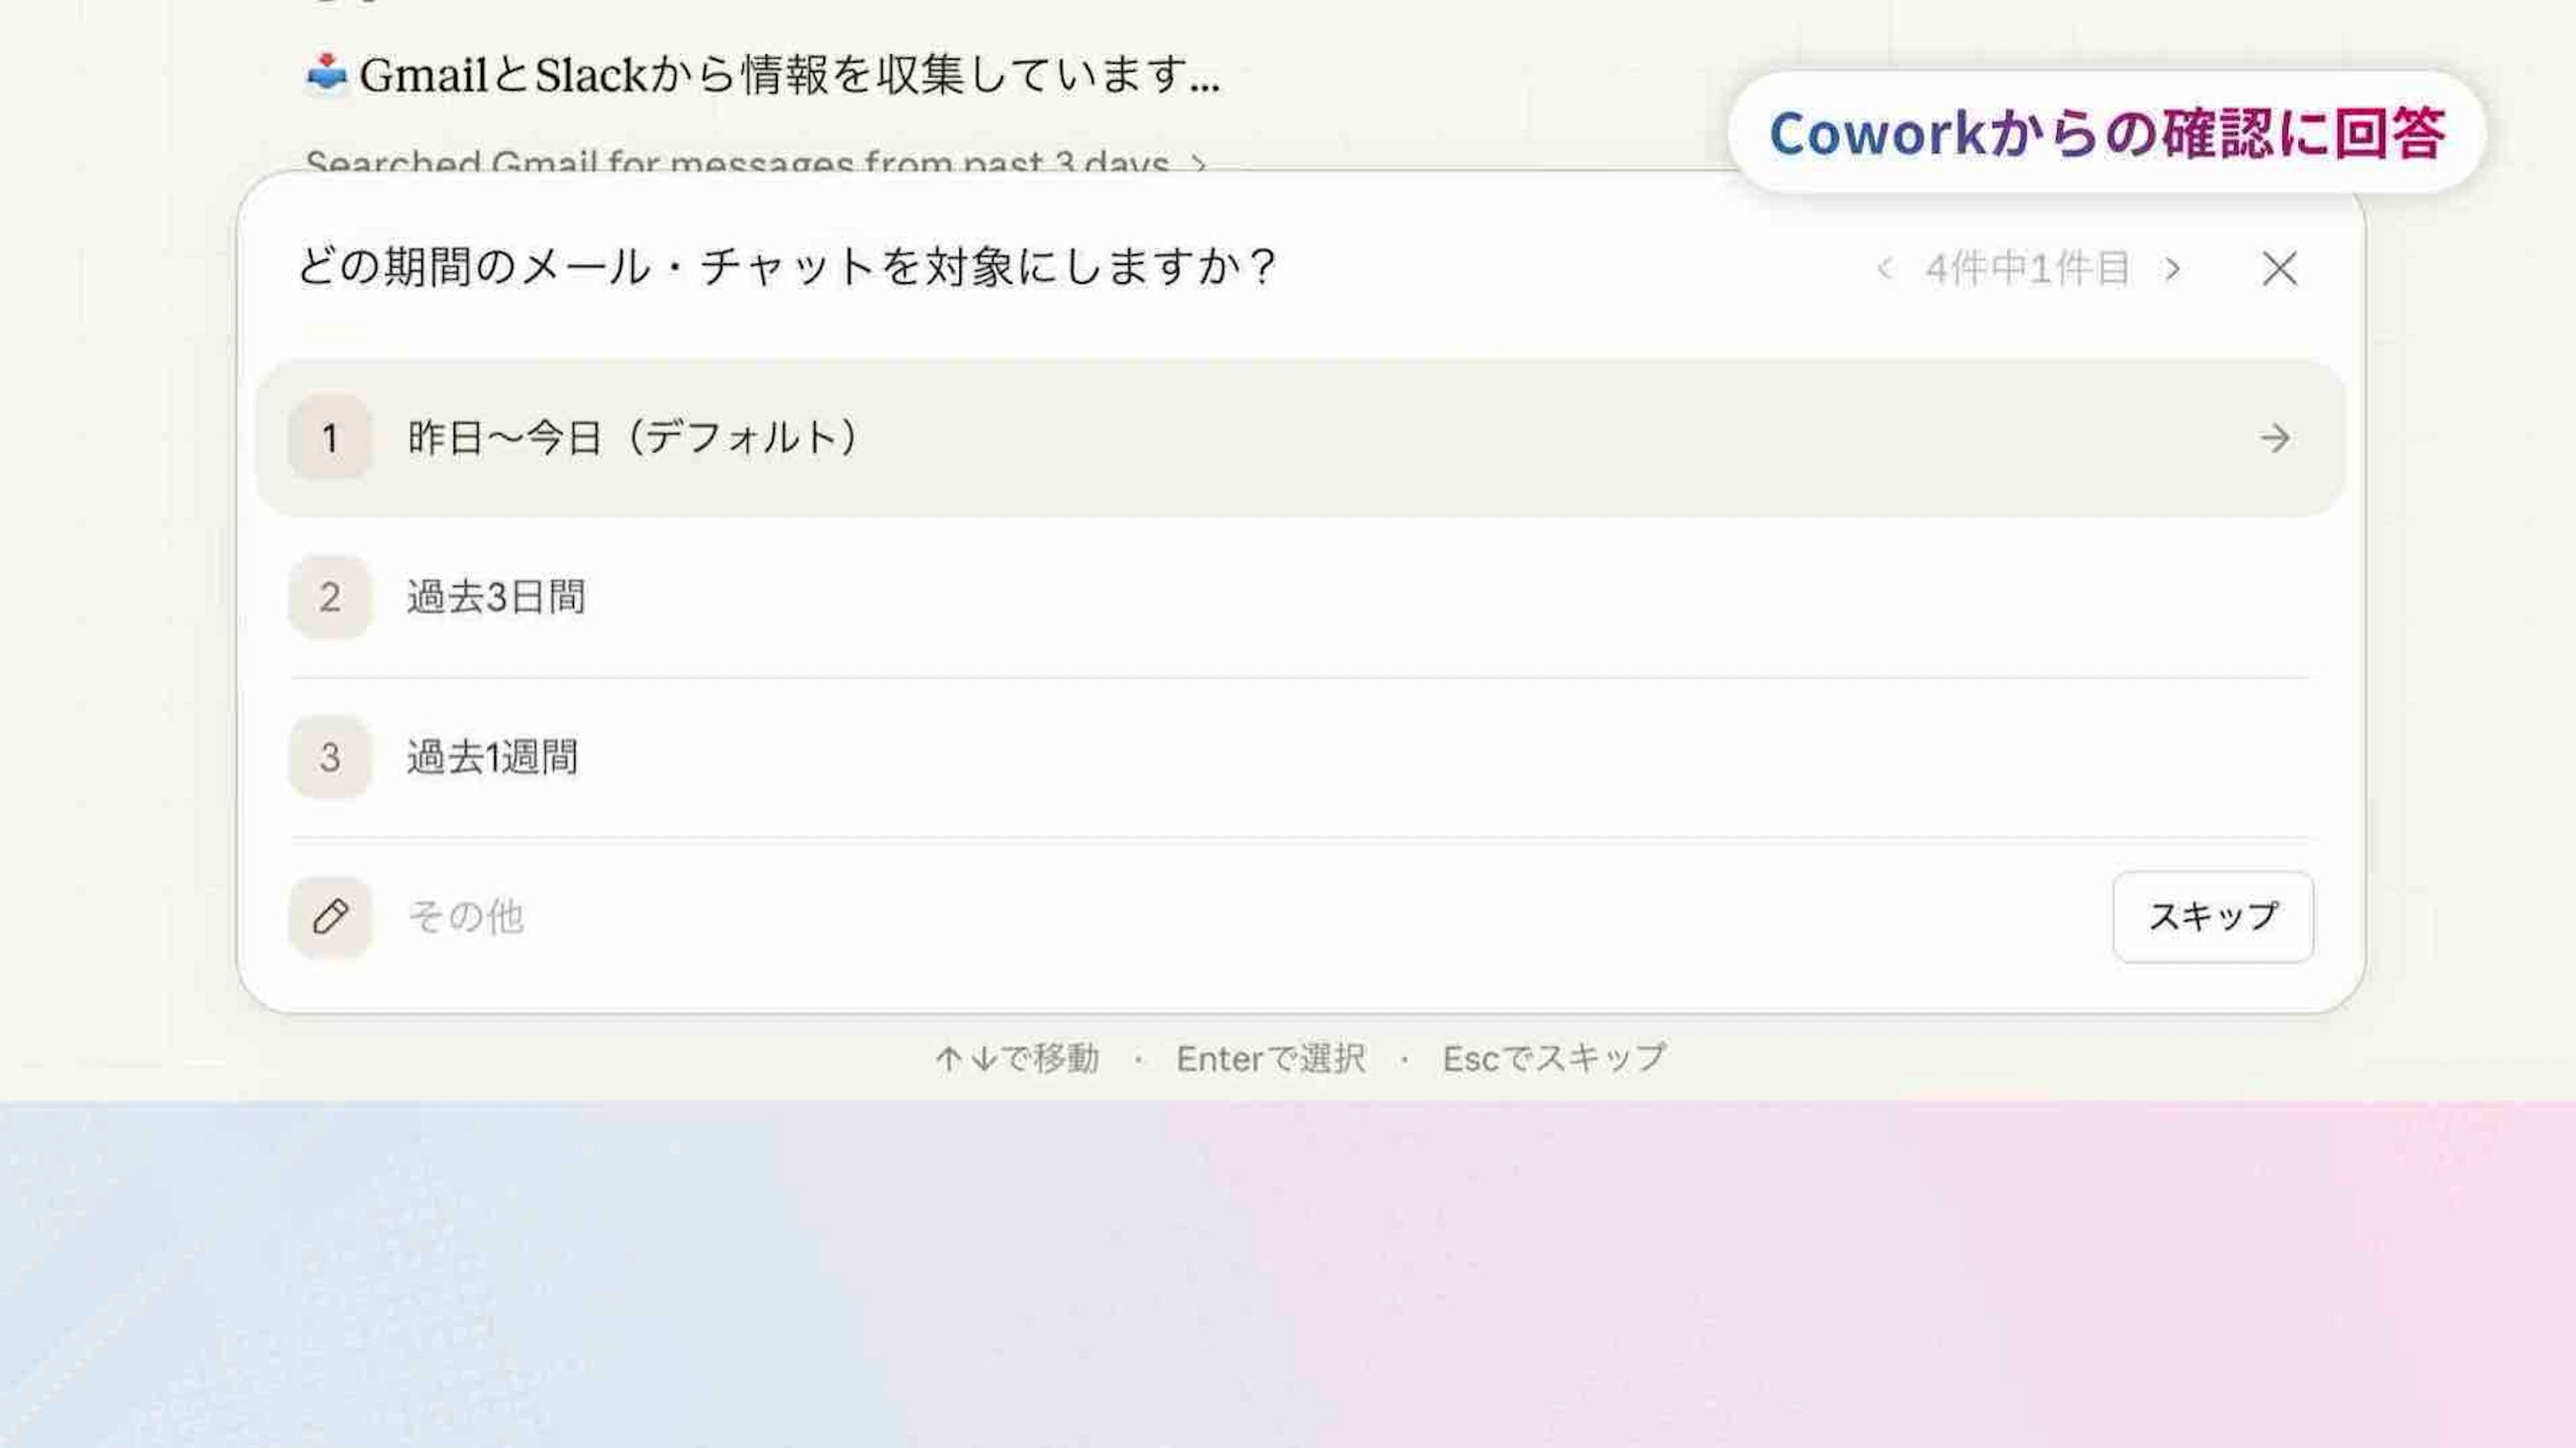
Task: Click the chevron after Searched Gmail text
Action: 1198,162
